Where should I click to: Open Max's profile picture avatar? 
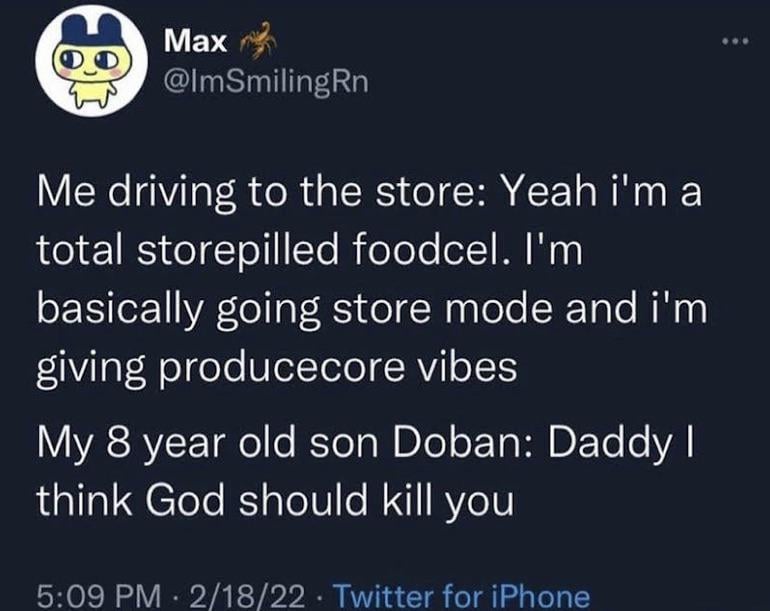click(x=85, y=60)
